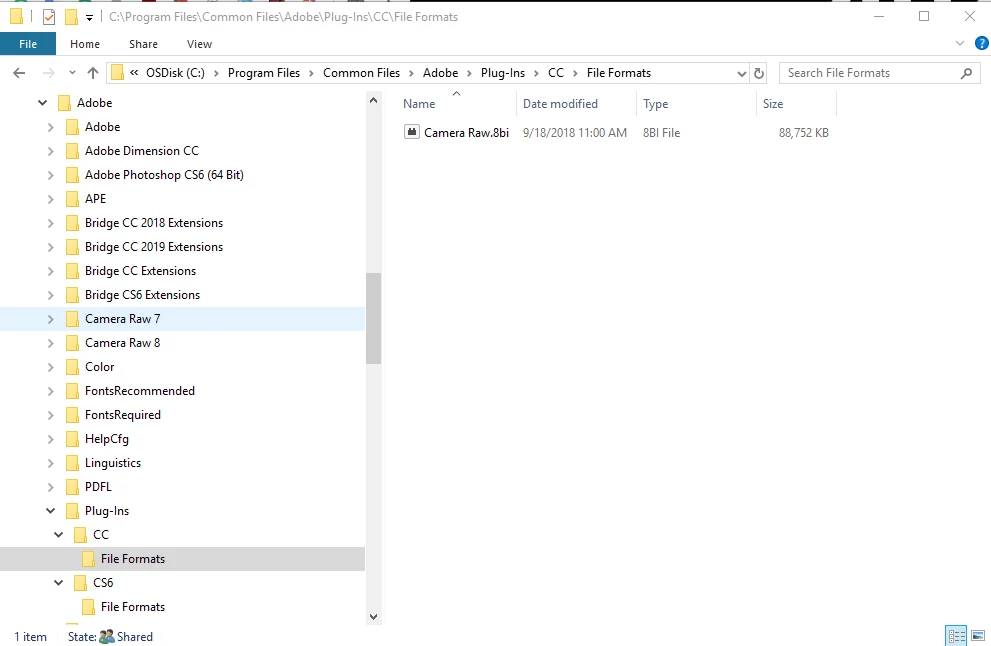Go up one folder level
The width and height of the screenshot is (991, 646).
(93, 73)
